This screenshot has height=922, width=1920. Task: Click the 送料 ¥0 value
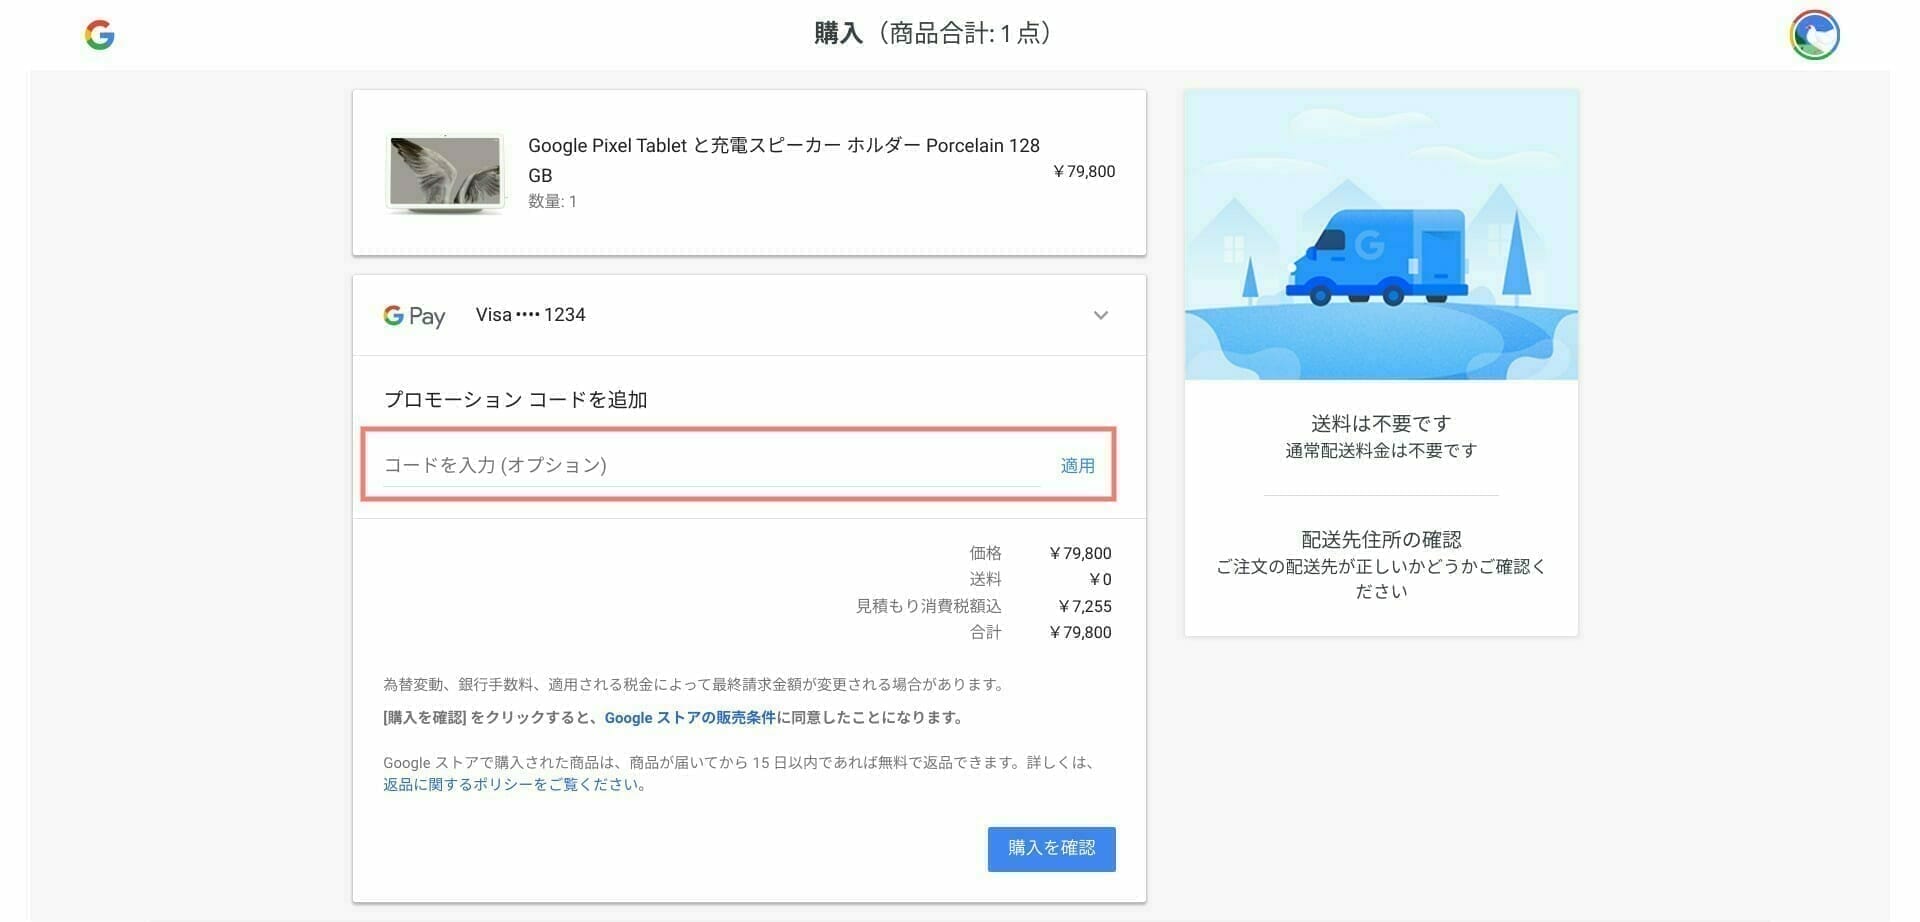tap(1100, 580)
